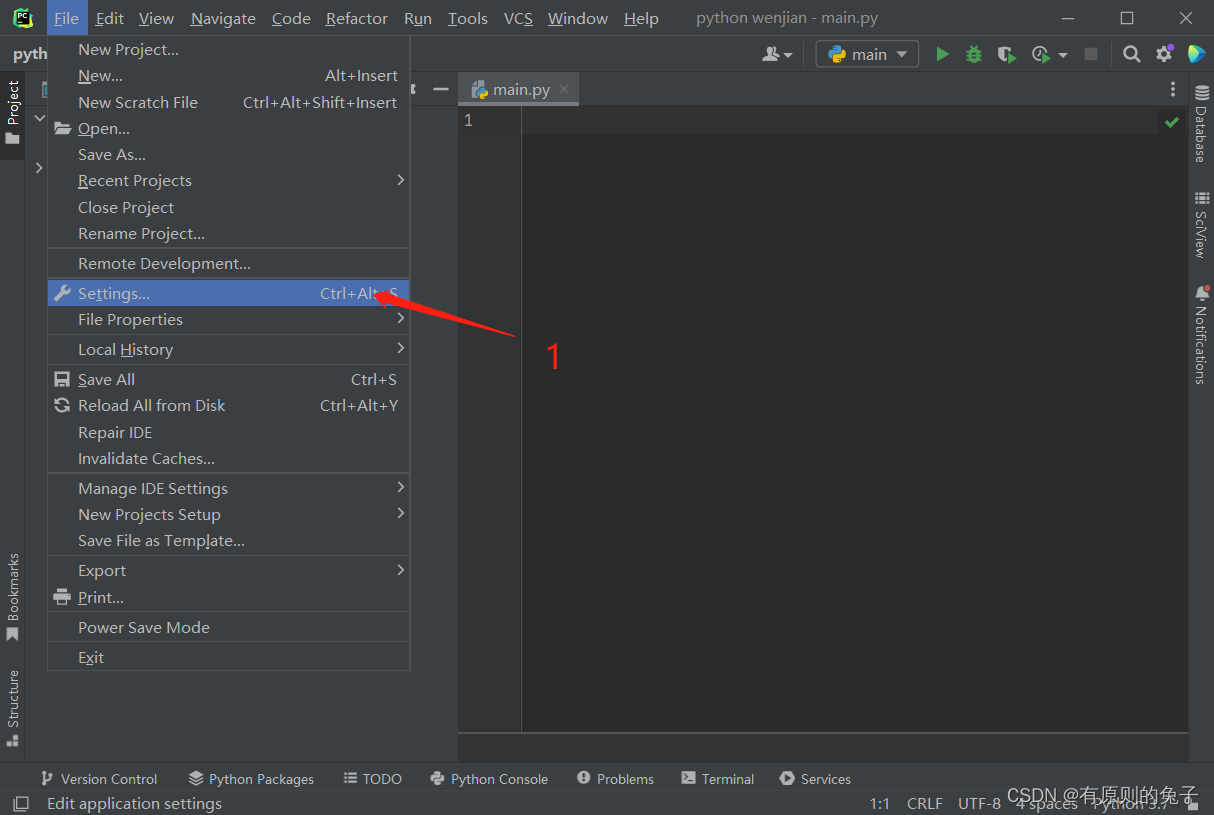Expand the Manage IDE Settings submenu
Image resolution: width=1214 pixels, height=815 pixels.
152,488
